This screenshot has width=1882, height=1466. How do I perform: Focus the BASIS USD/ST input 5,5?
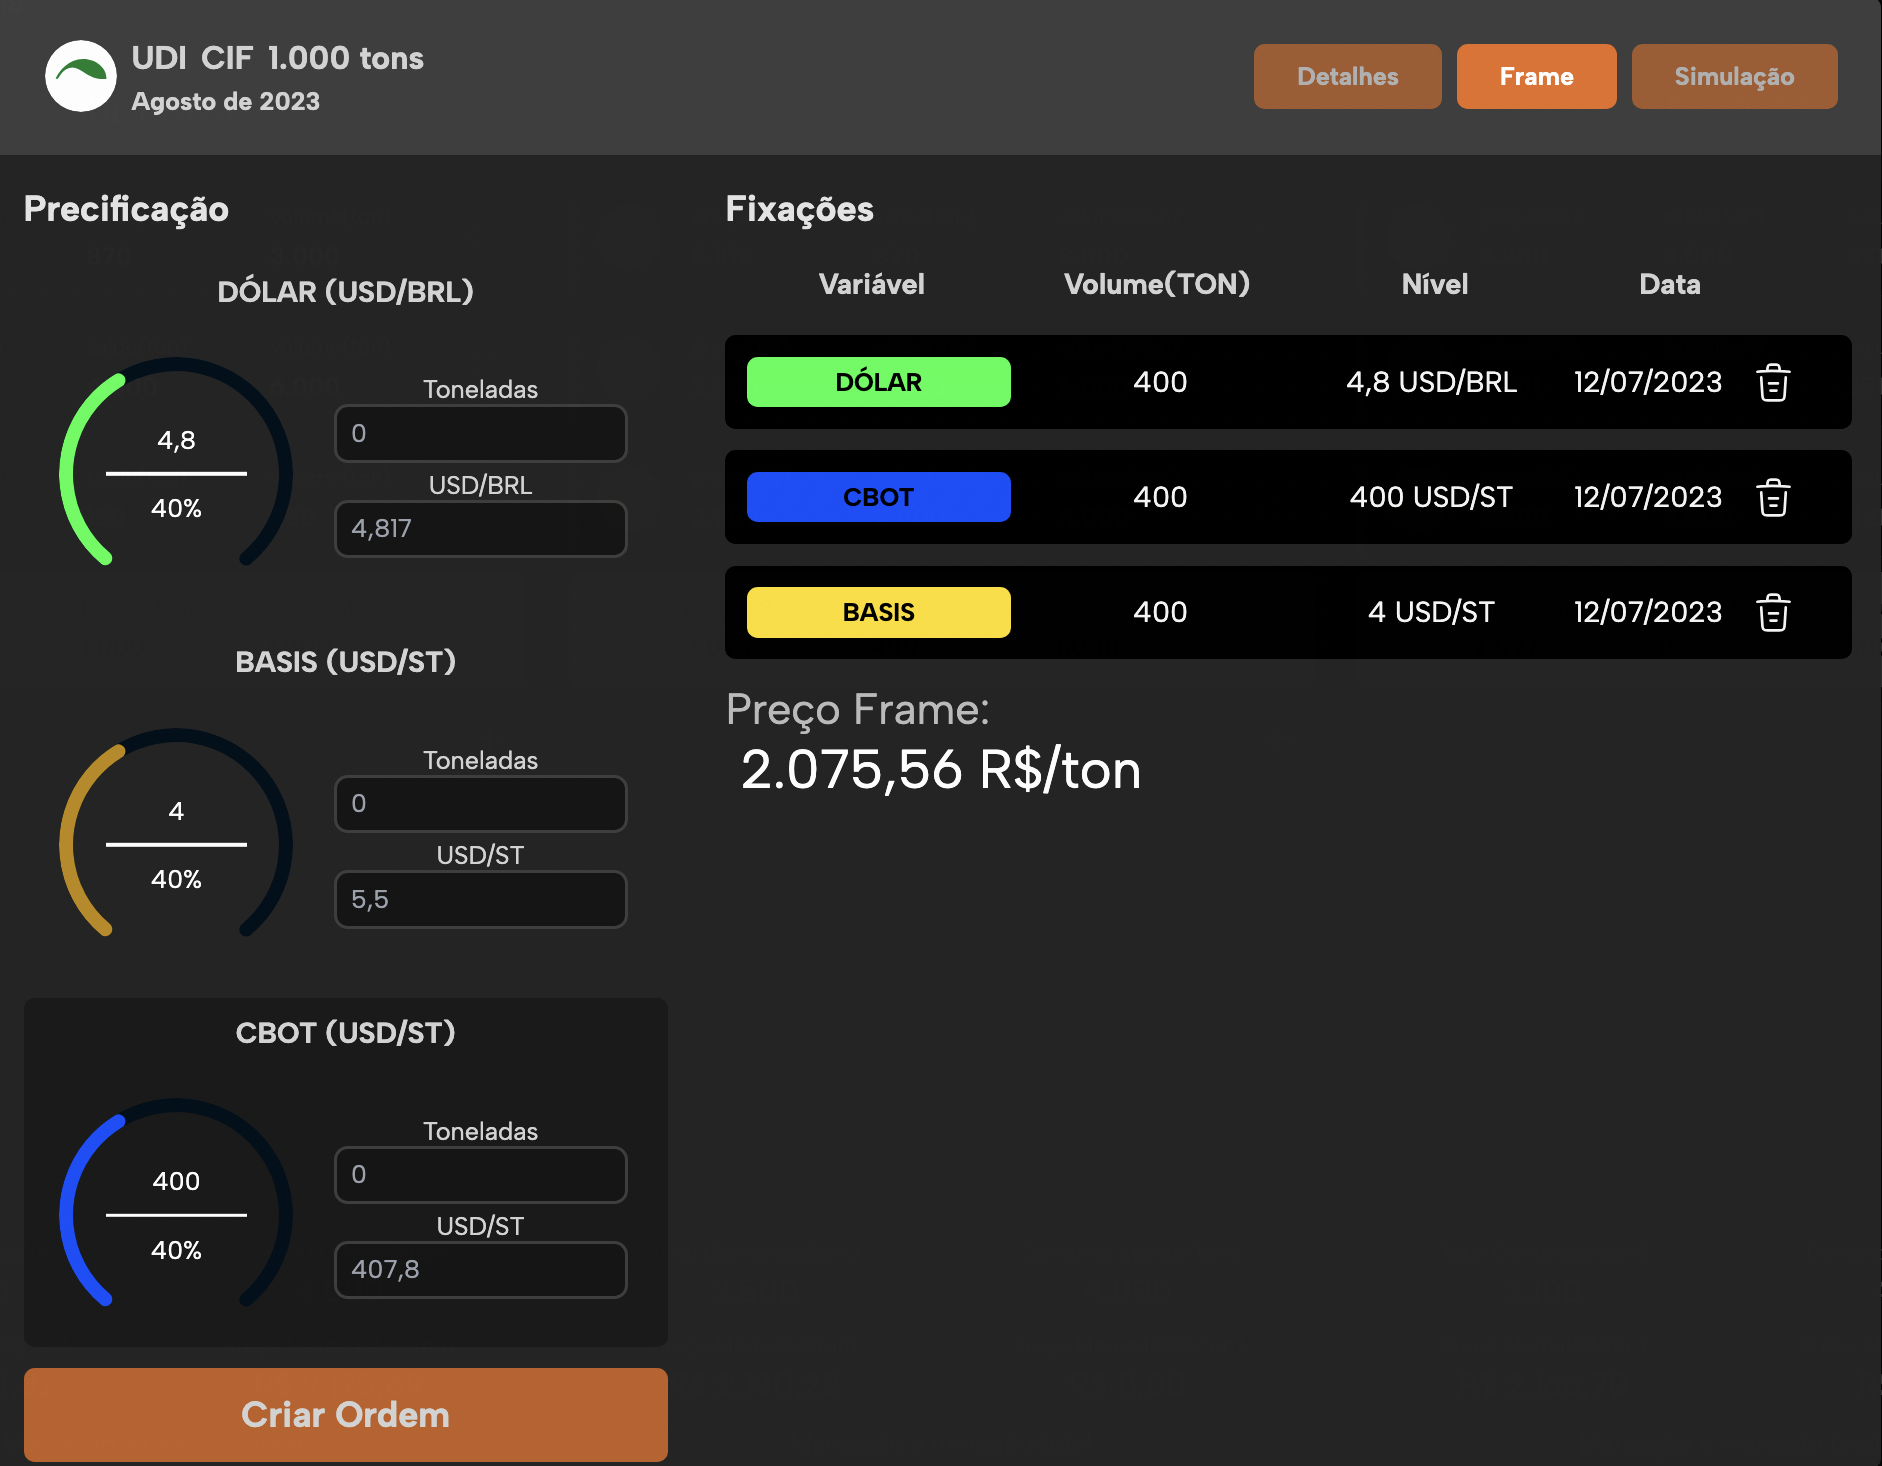click(x=480, y=899)
